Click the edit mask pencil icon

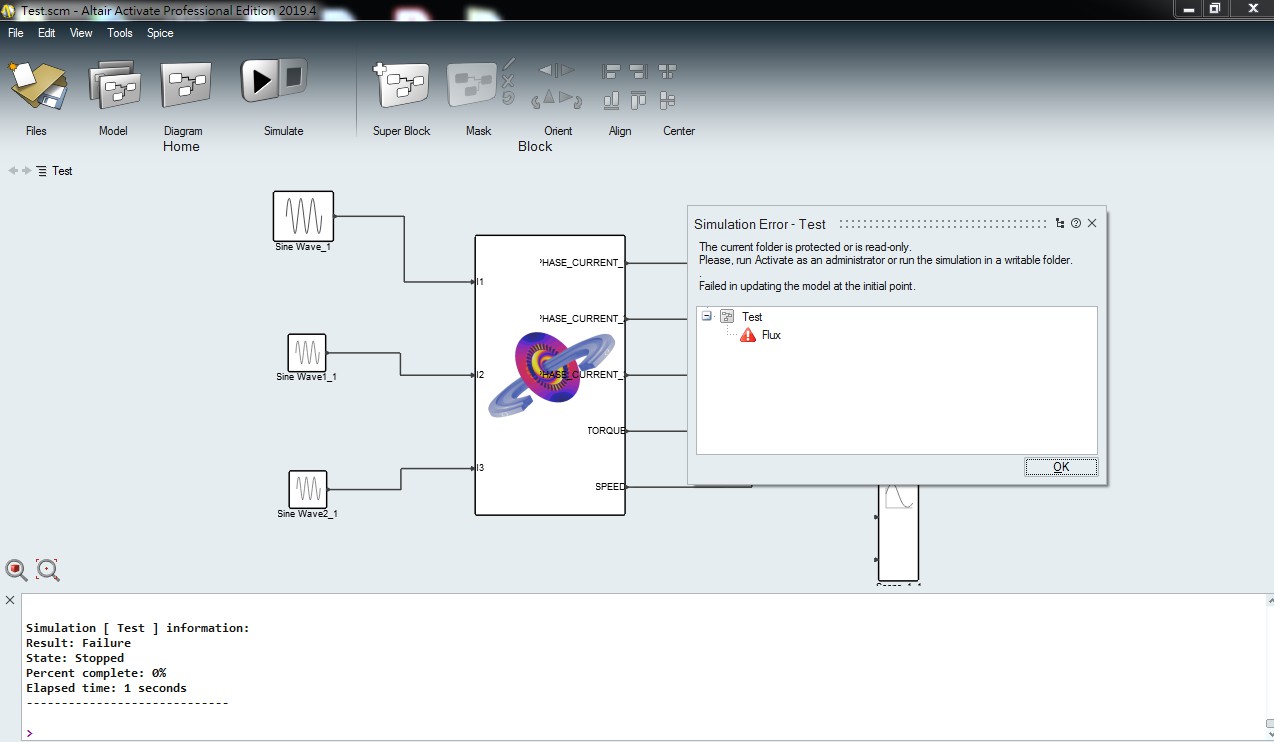(x=508, y=64)
